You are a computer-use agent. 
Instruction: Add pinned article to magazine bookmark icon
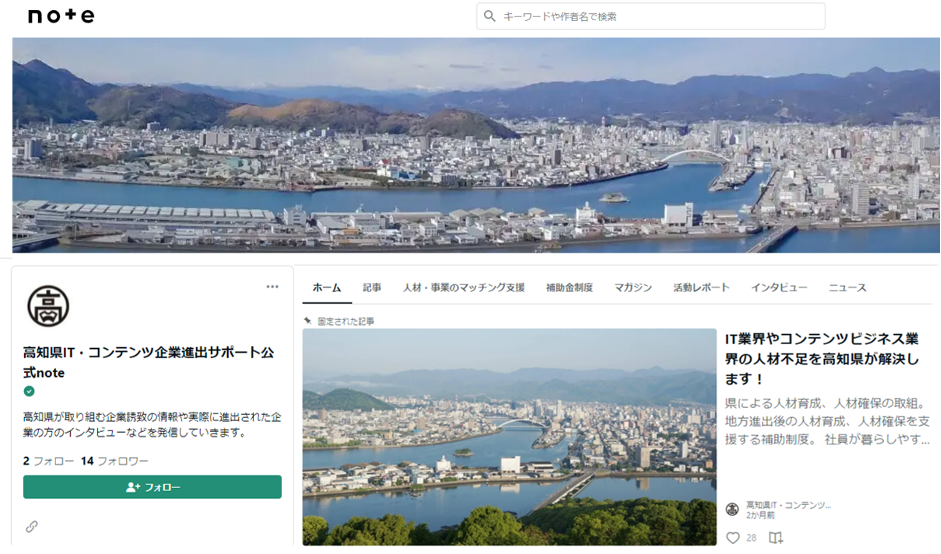(x=776, y=537)
